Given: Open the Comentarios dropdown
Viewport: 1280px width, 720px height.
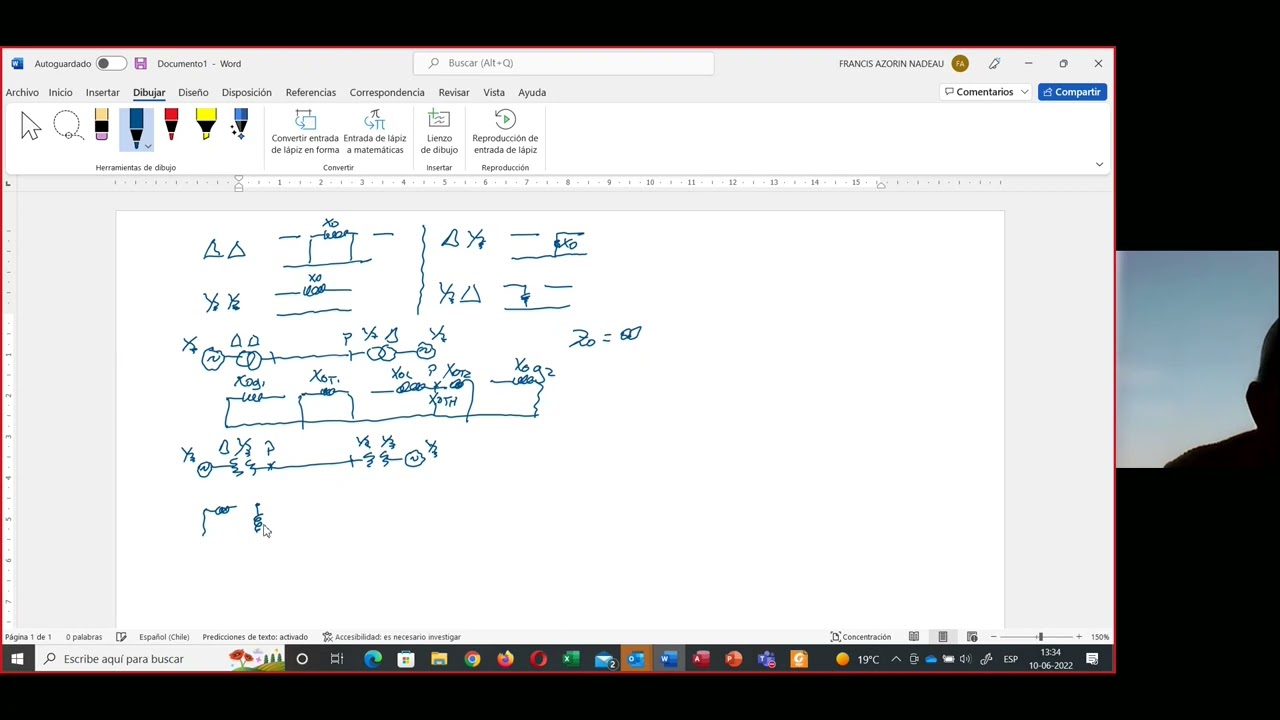Looking at the screenshot, I should coord(986,92).
